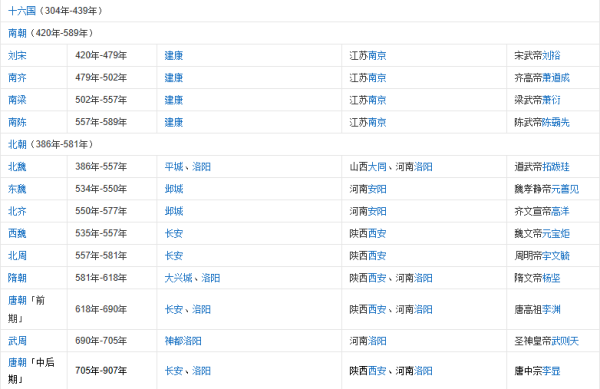The height and width of the screenshot is (389, 600).
Task: Open 唐朝 link in the 705年-907年 row
Action: coord(17,362)
